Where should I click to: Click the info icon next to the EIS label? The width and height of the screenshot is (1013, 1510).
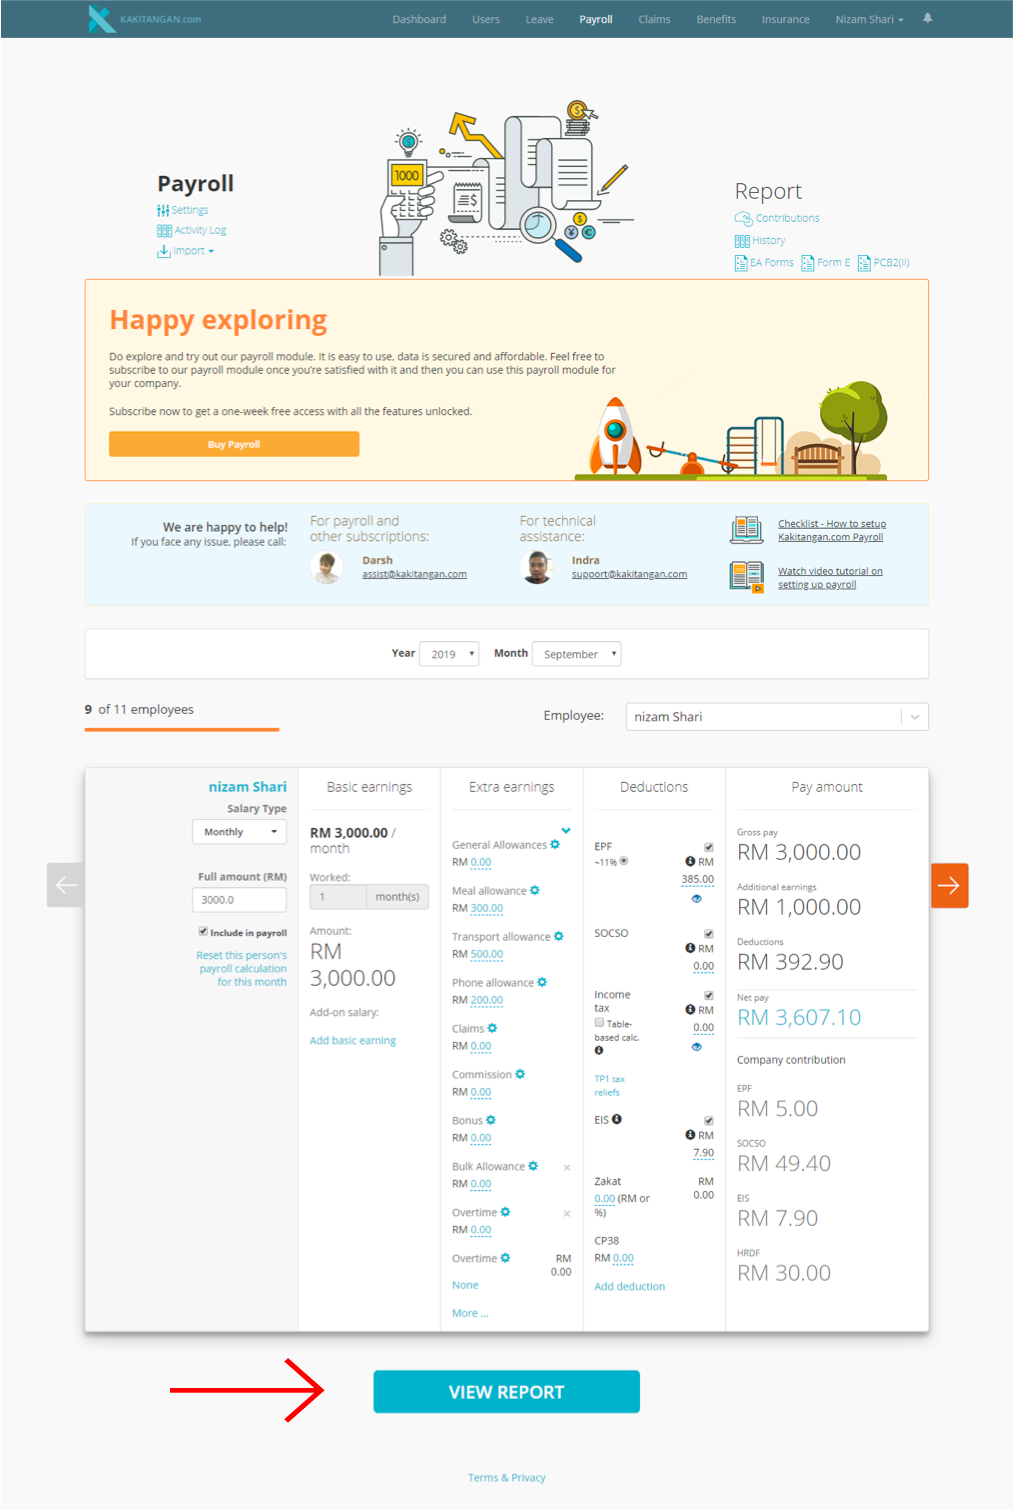point(617,1119)
